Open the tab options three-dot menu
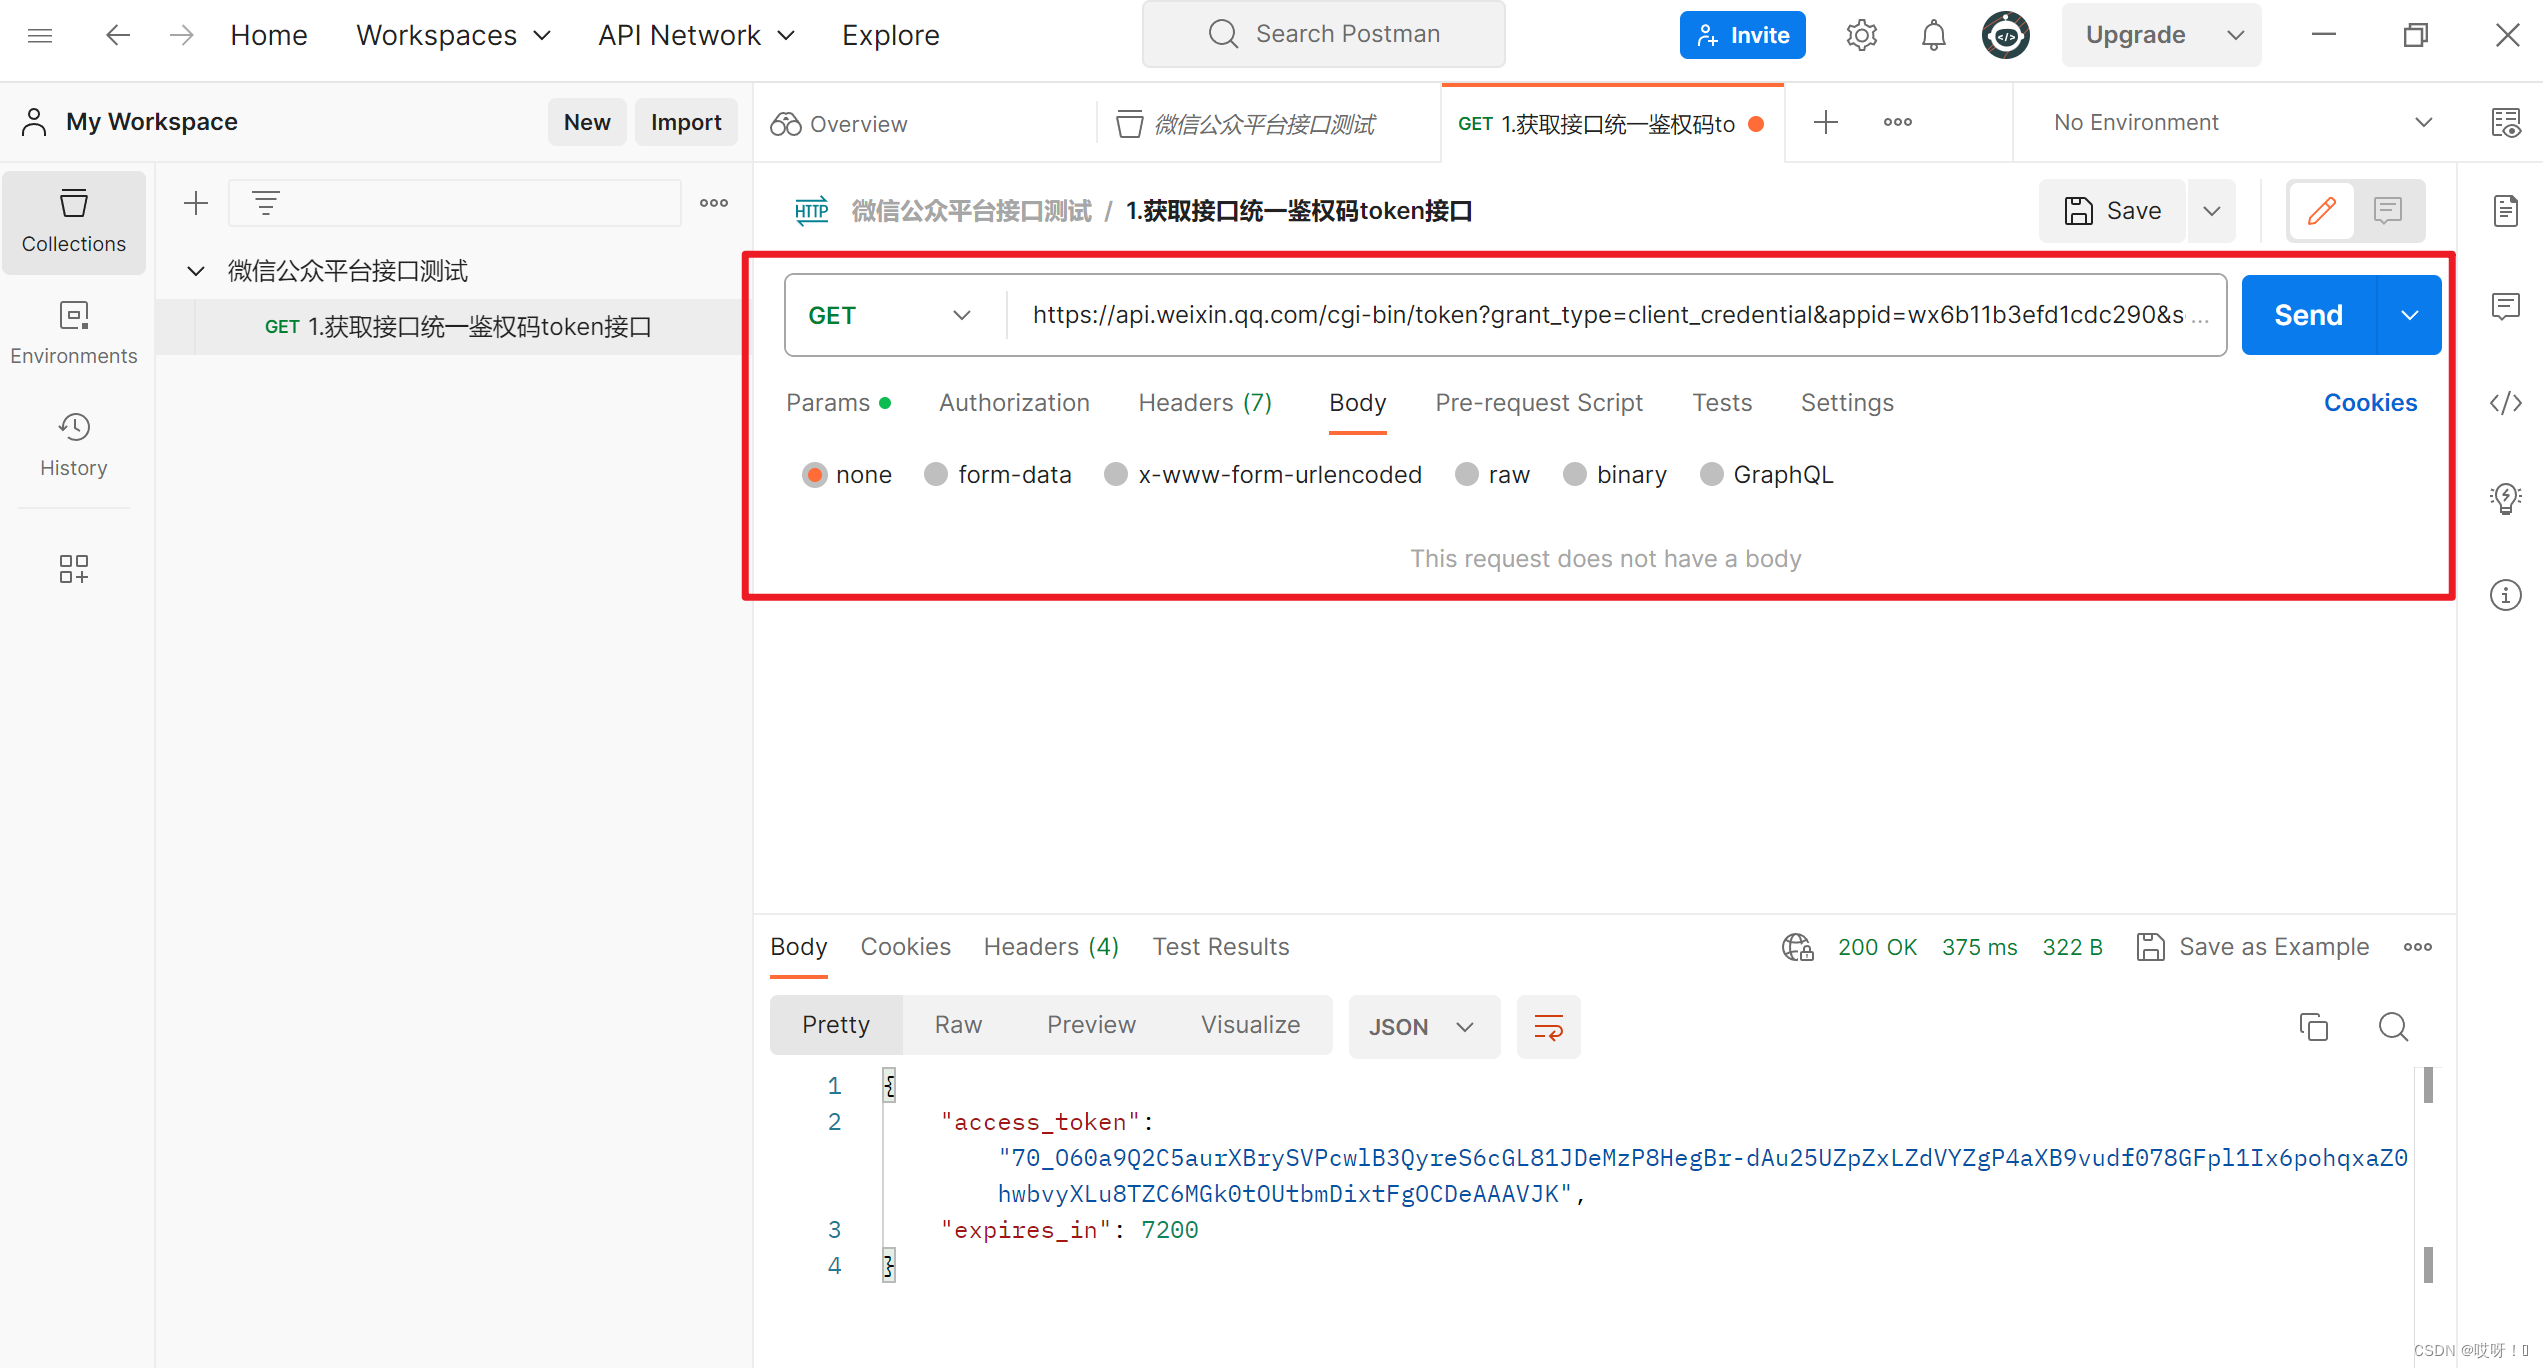 click(x=1897, y=122)
